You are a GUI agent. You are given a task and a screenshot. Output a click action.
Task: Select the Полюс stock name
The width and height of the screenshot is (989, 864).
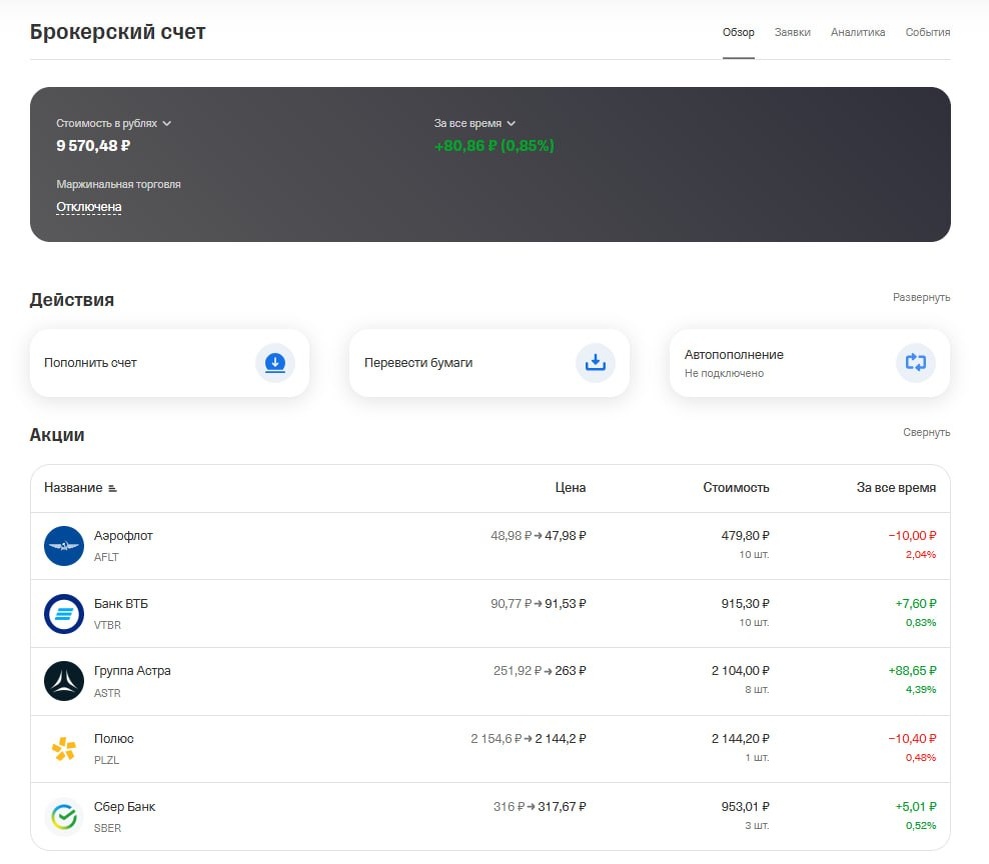[x=114, y=738]
